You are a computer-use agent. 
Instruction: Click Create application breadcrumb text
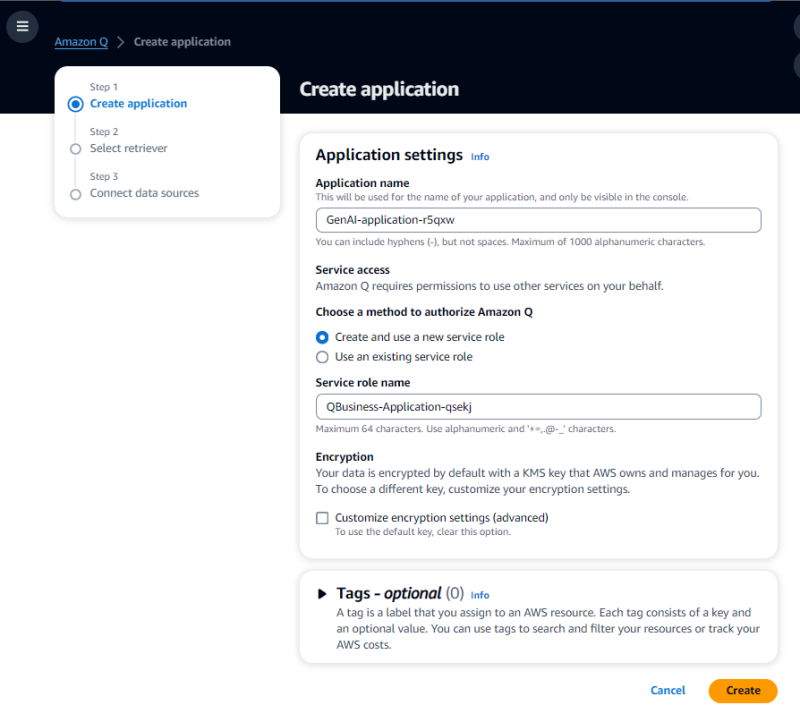pos(182,42)
